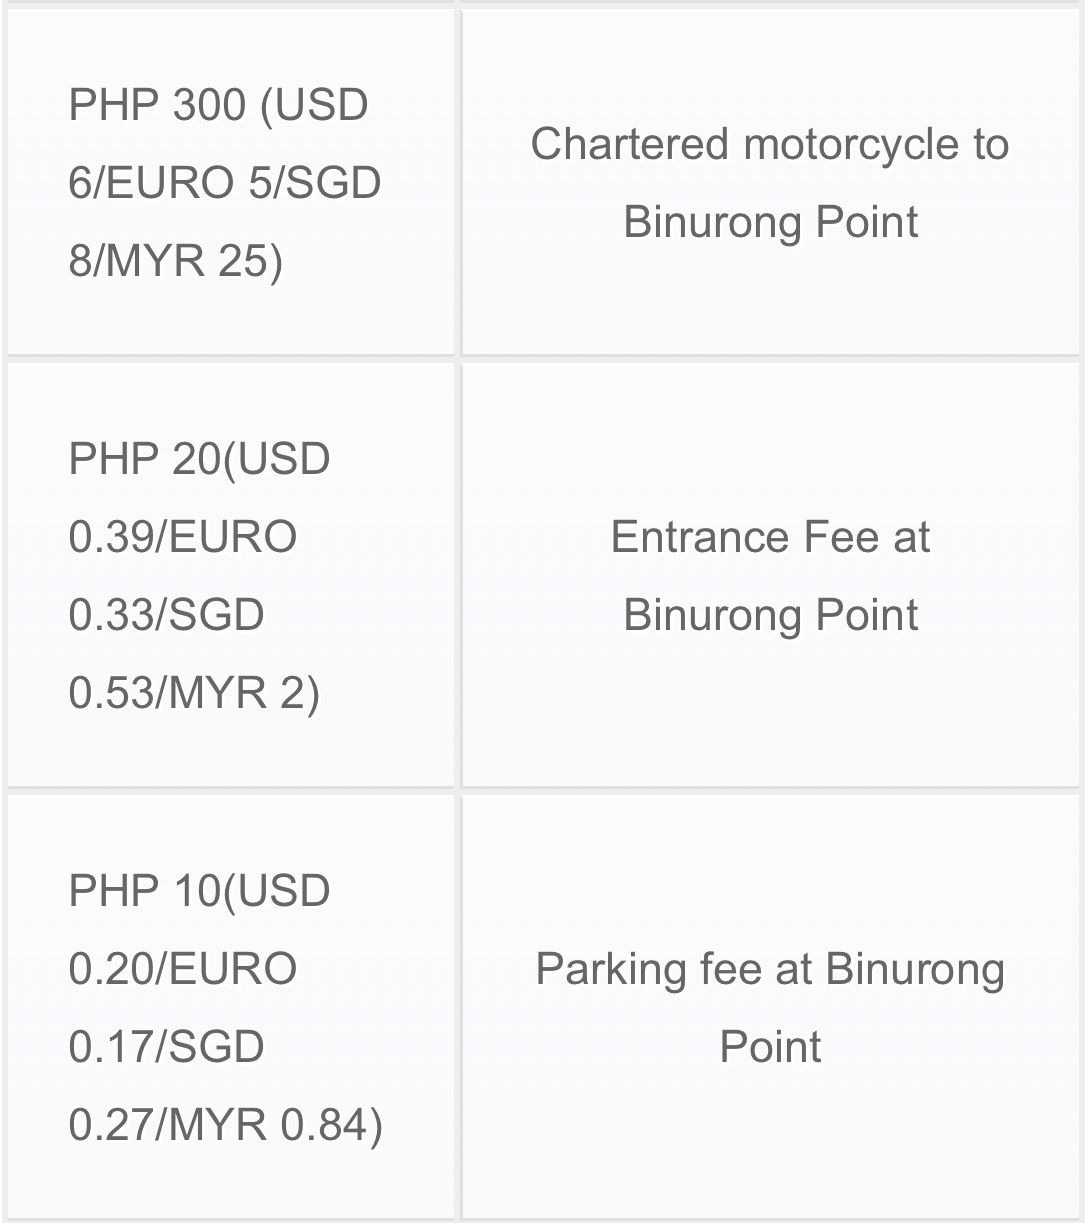The image size is (1086, 1223).
Task: Click the "PHP 300" amount text
Action: 157,105
